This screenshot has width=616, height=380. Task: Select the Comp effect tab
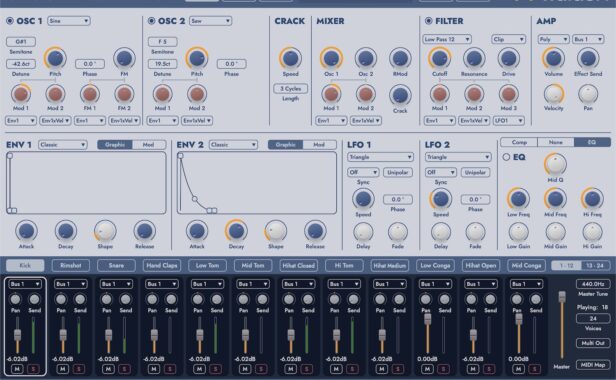click(x=519, y=142)
